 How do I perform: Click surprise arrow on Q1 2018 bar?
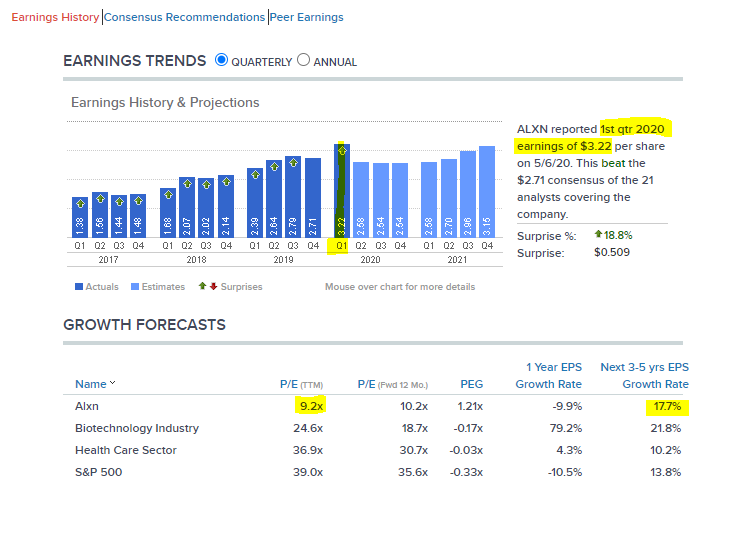point(168,195)
